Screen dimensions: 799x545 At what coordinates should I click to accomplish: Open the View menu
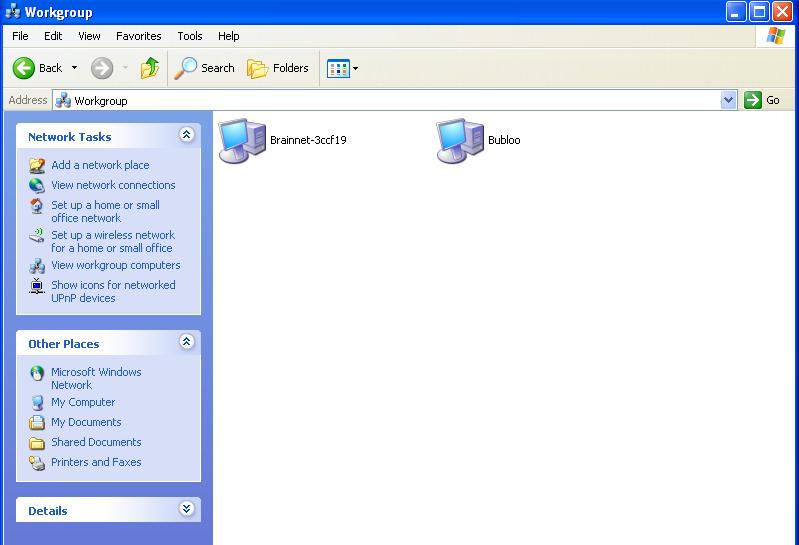89,36
